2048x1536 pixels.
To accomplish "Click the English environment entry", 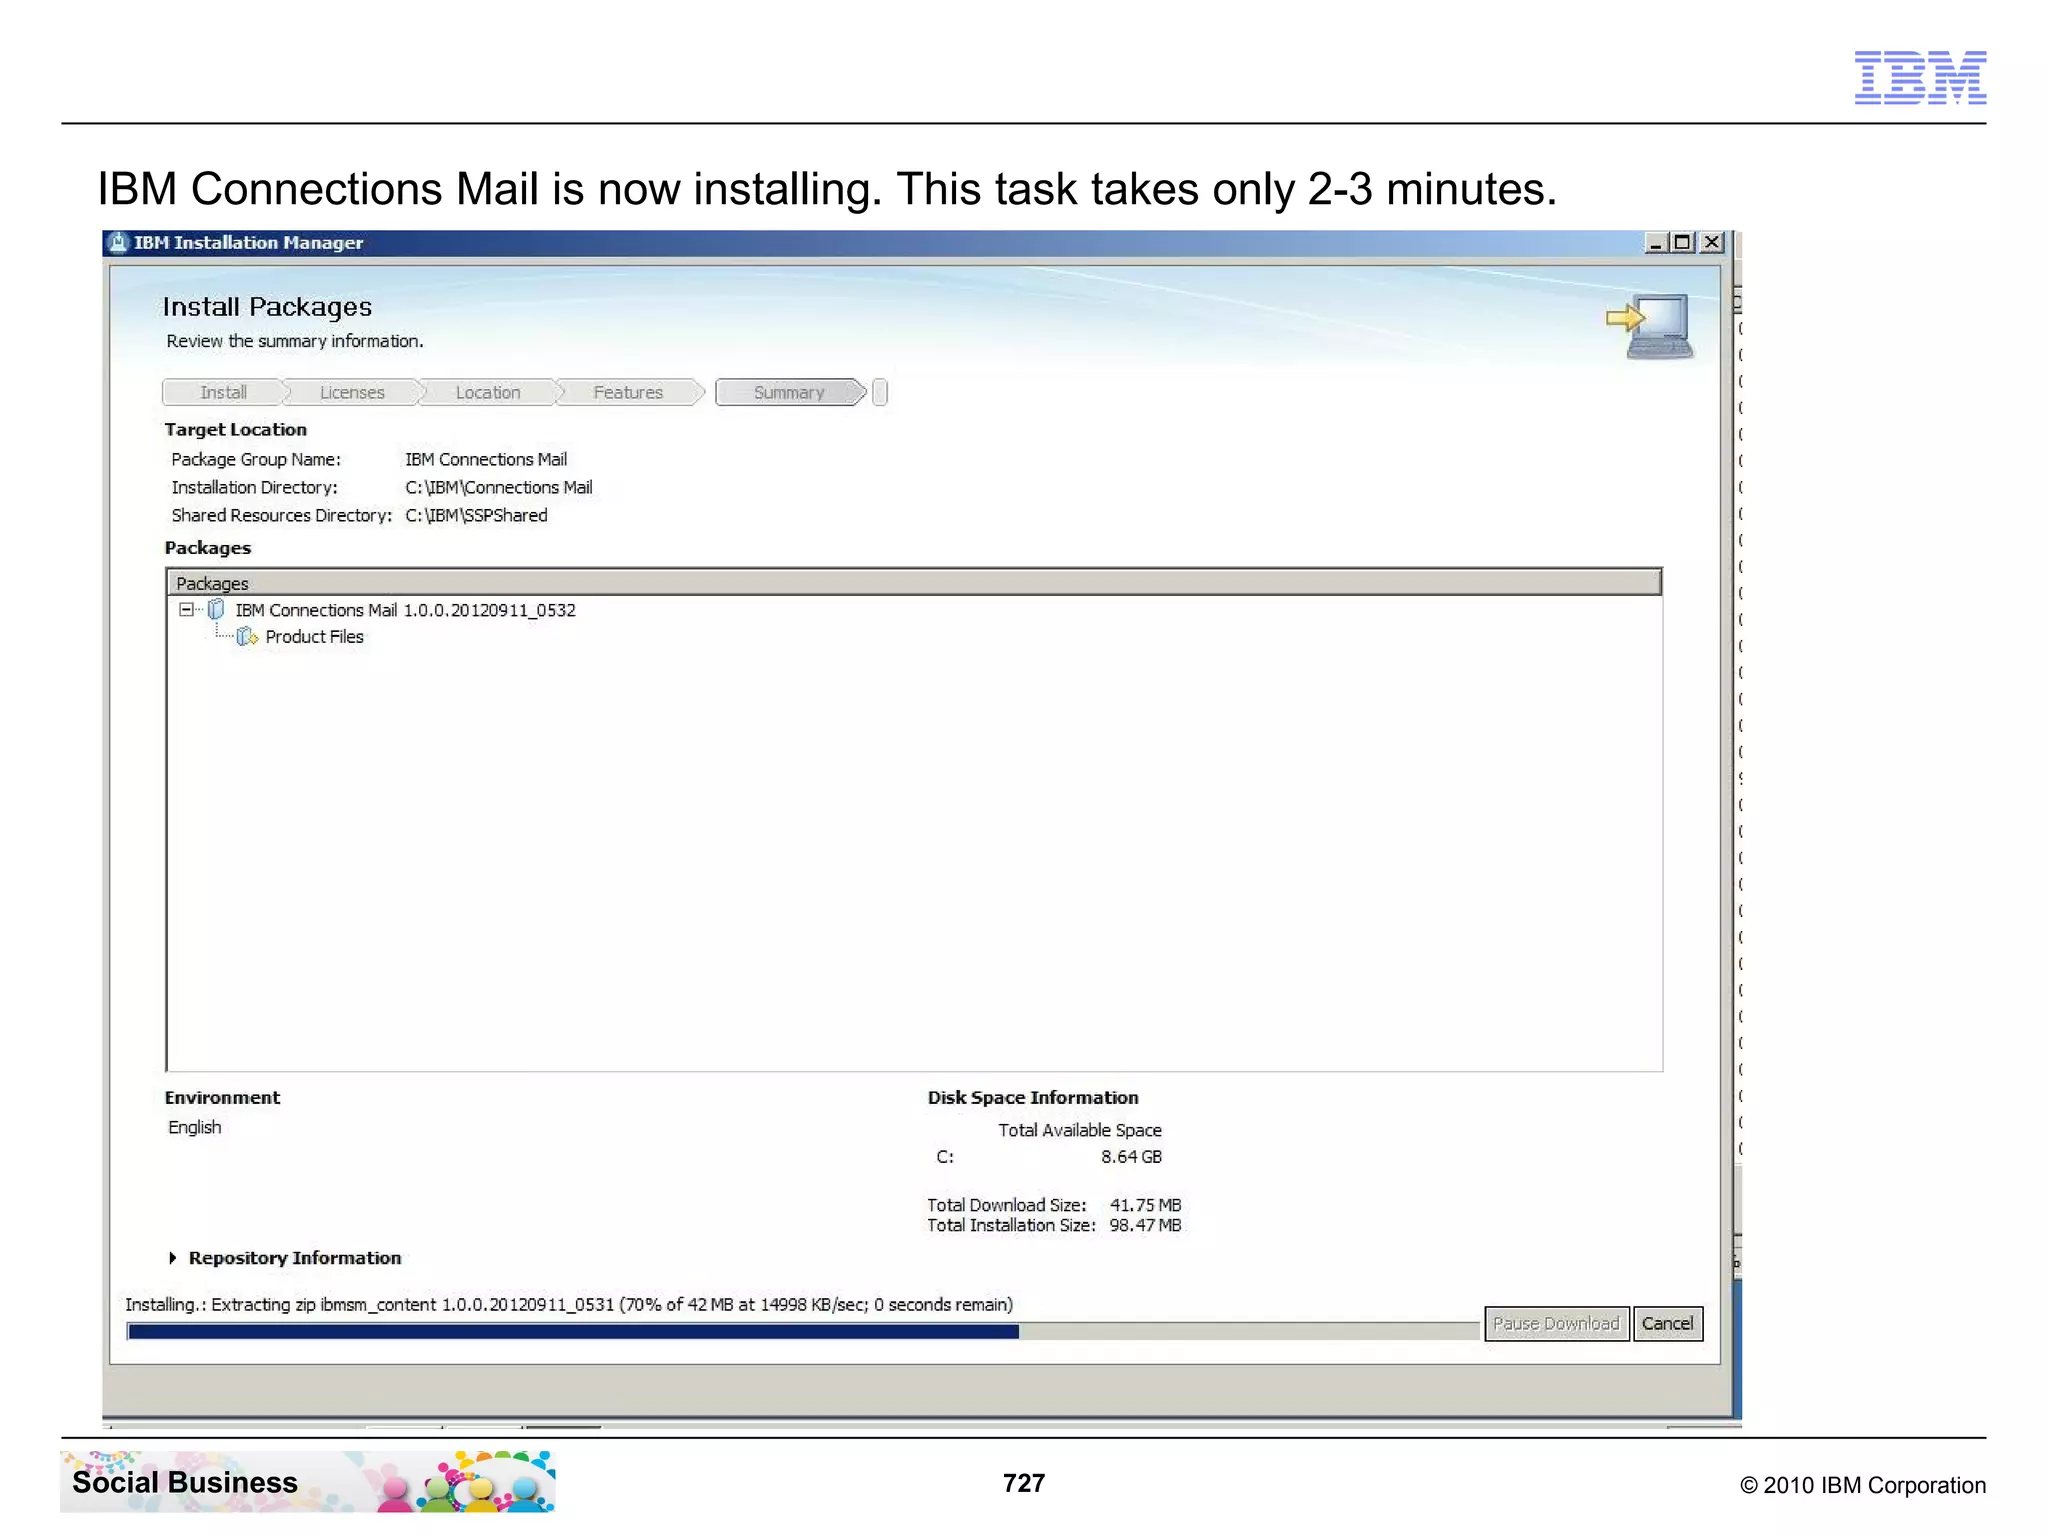I will (x=195, y=1127).
